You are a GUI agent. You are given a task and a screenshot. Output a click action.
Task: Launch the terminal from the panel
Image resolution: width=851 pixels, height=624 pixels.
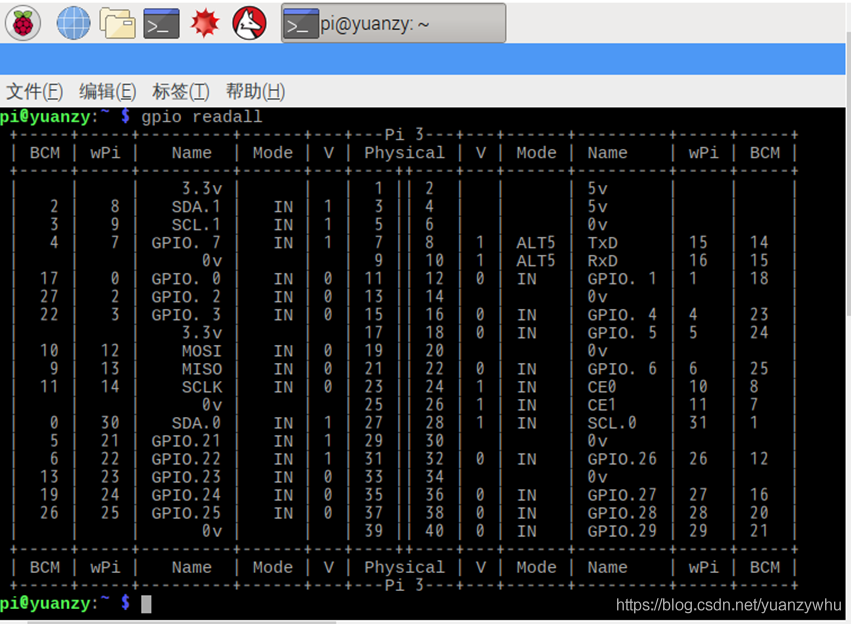click(x=161, y=23)
